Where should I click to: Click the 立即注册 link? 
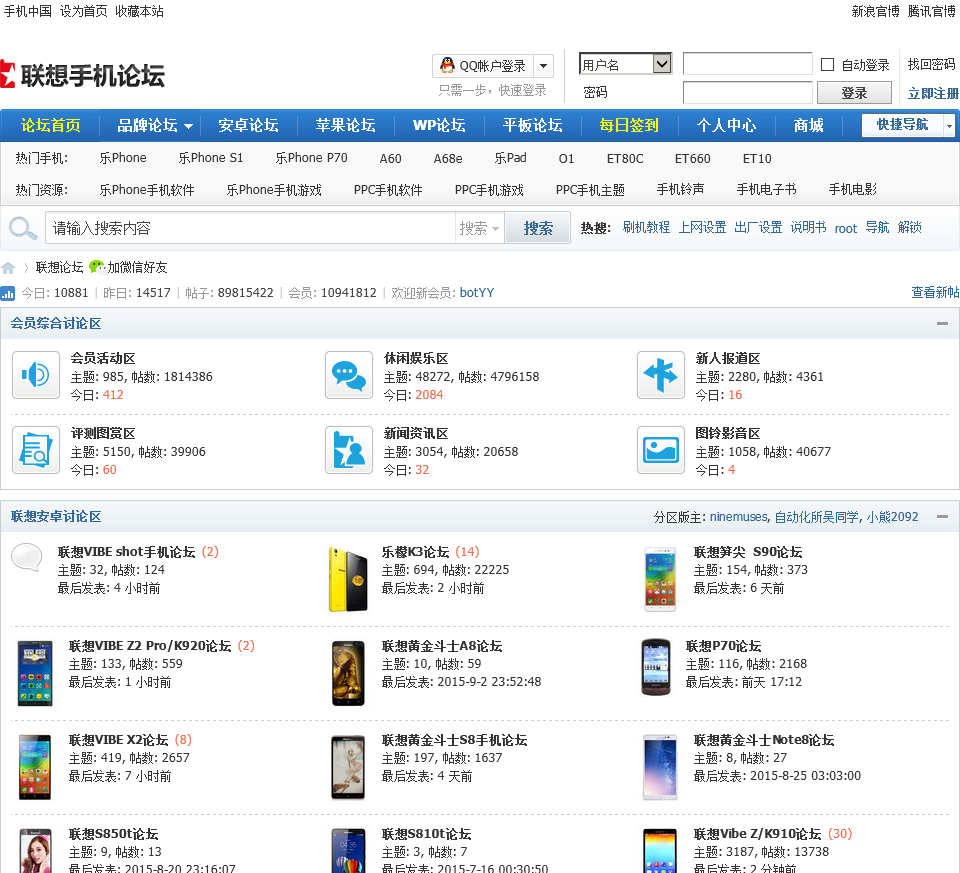click(934, 93)
